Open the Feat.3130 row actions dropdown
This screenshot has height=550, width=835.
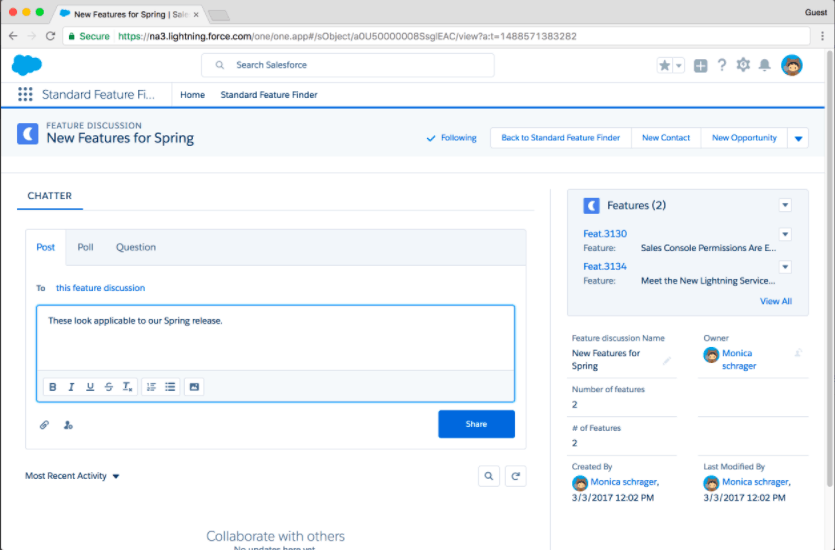pyautogui.click(x=785, y=234)
